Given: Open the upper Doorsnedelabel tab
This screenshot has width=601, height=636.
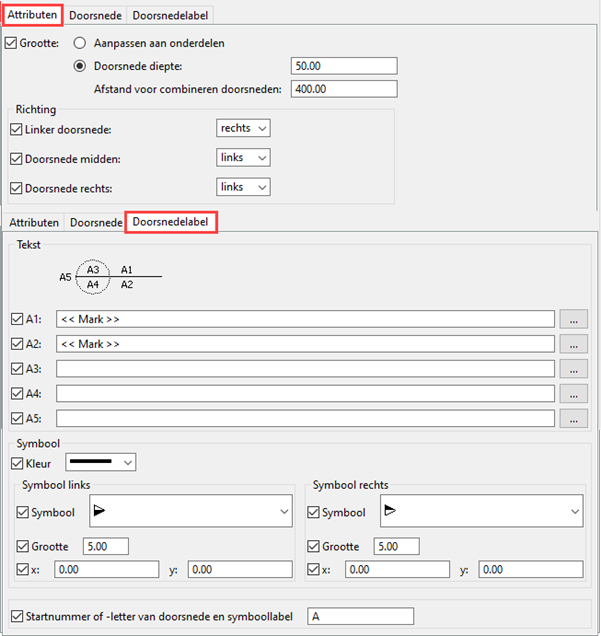Looking at the screenshot, I should (170, 15).
